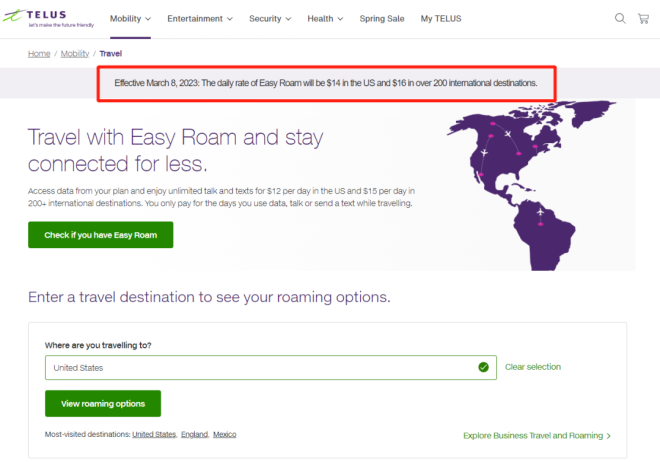Screen dimensions: 660x462
Task: Choose Mexico from most-visited destinations
Action: (x=225, y=434)
